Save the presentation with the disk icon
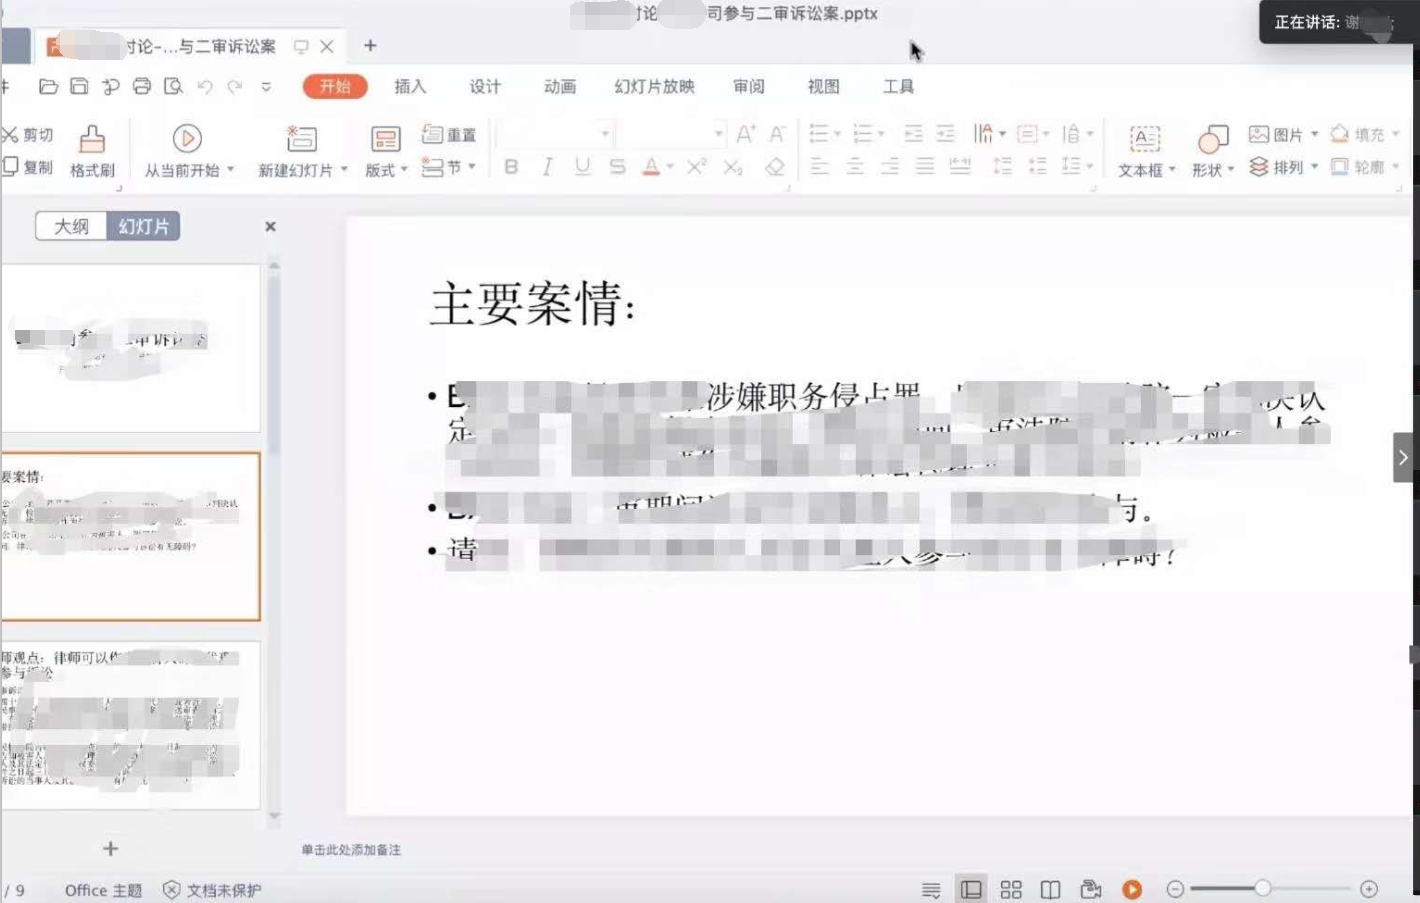This screenshot has width=1420, height=903. pos(79,87)
